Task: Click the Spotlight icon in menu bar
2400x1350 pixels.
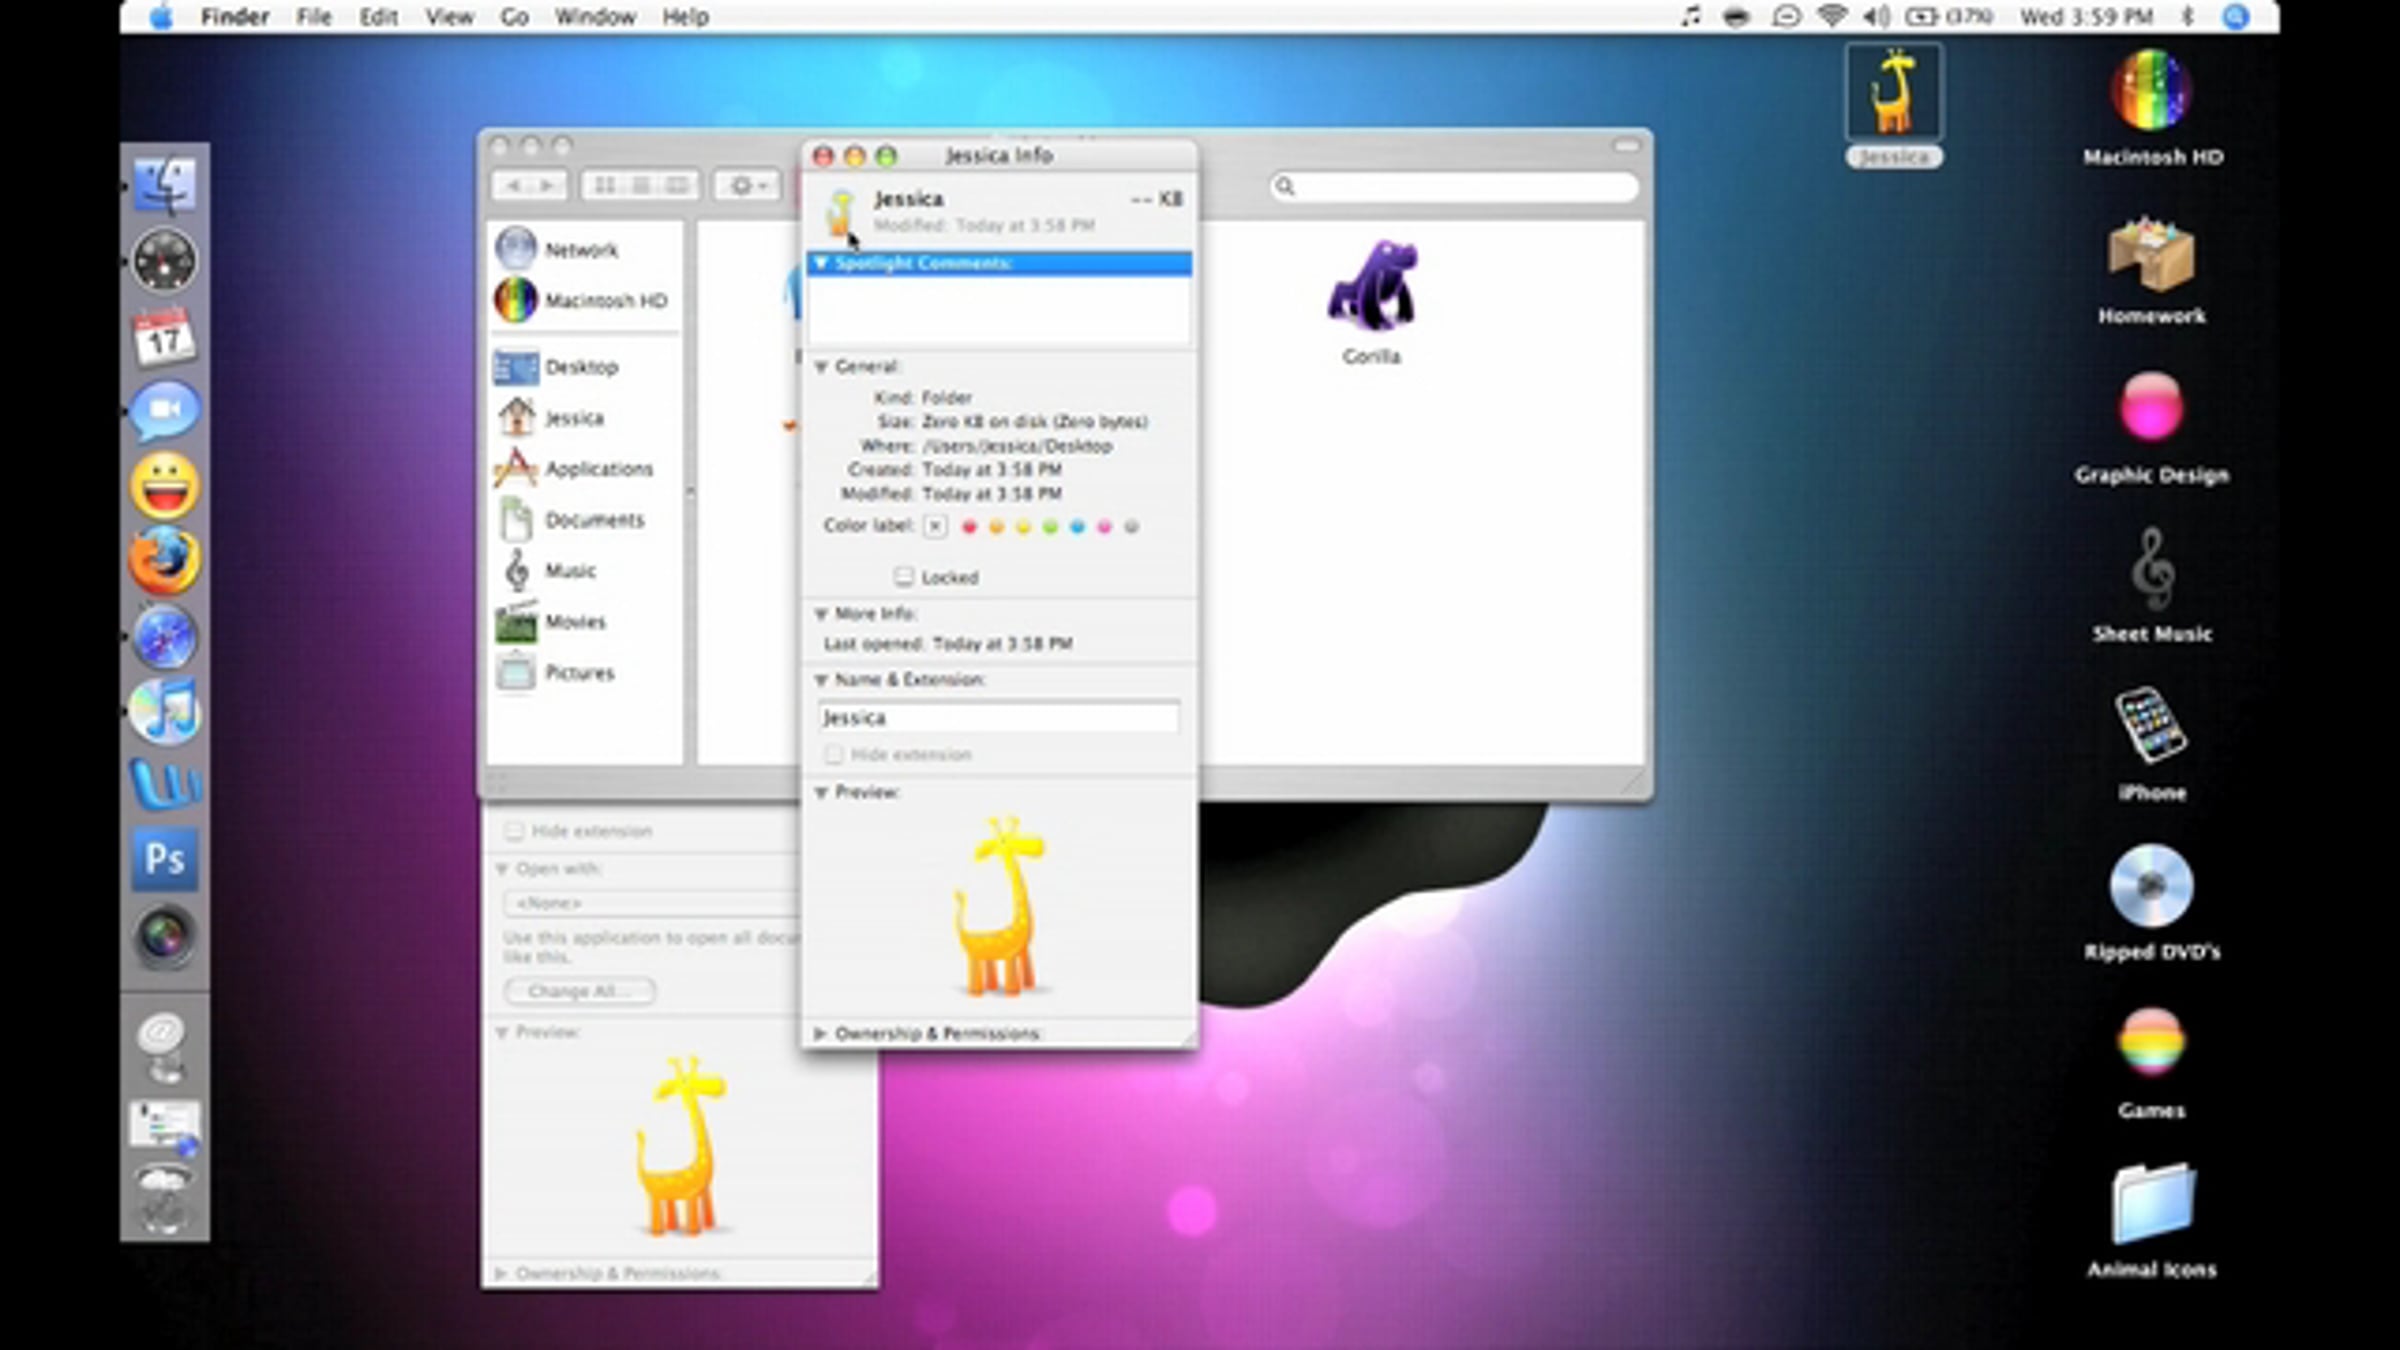Action: coord(2236,17)
